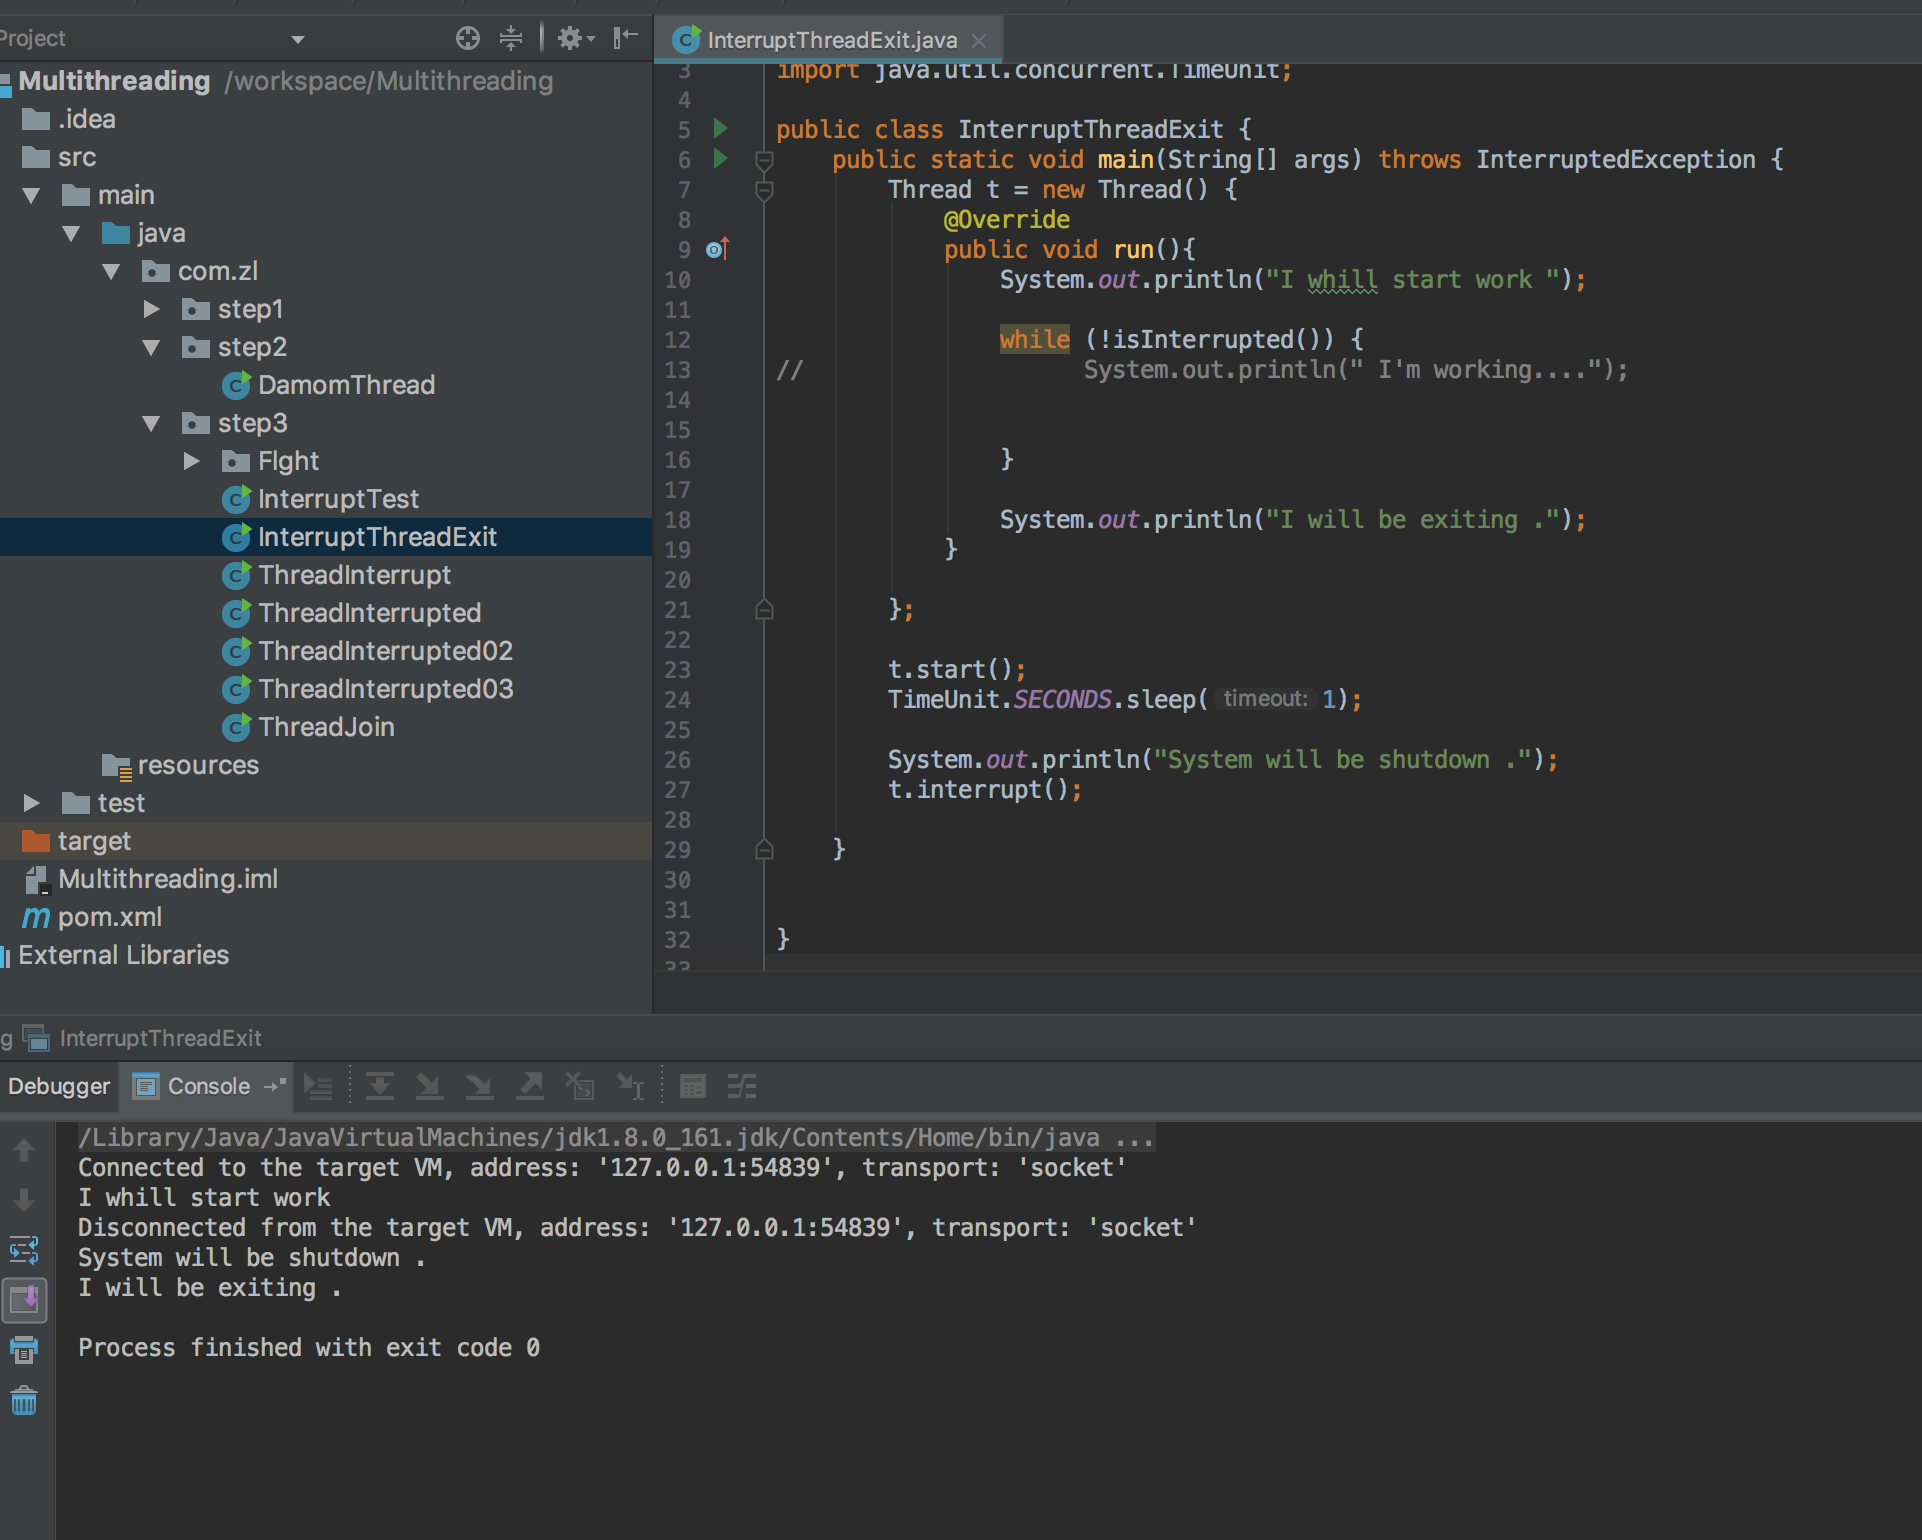This screenshot has height=1540, width=1922.
Task: Switch to the Debugger tab
Action: point(59,1086)
